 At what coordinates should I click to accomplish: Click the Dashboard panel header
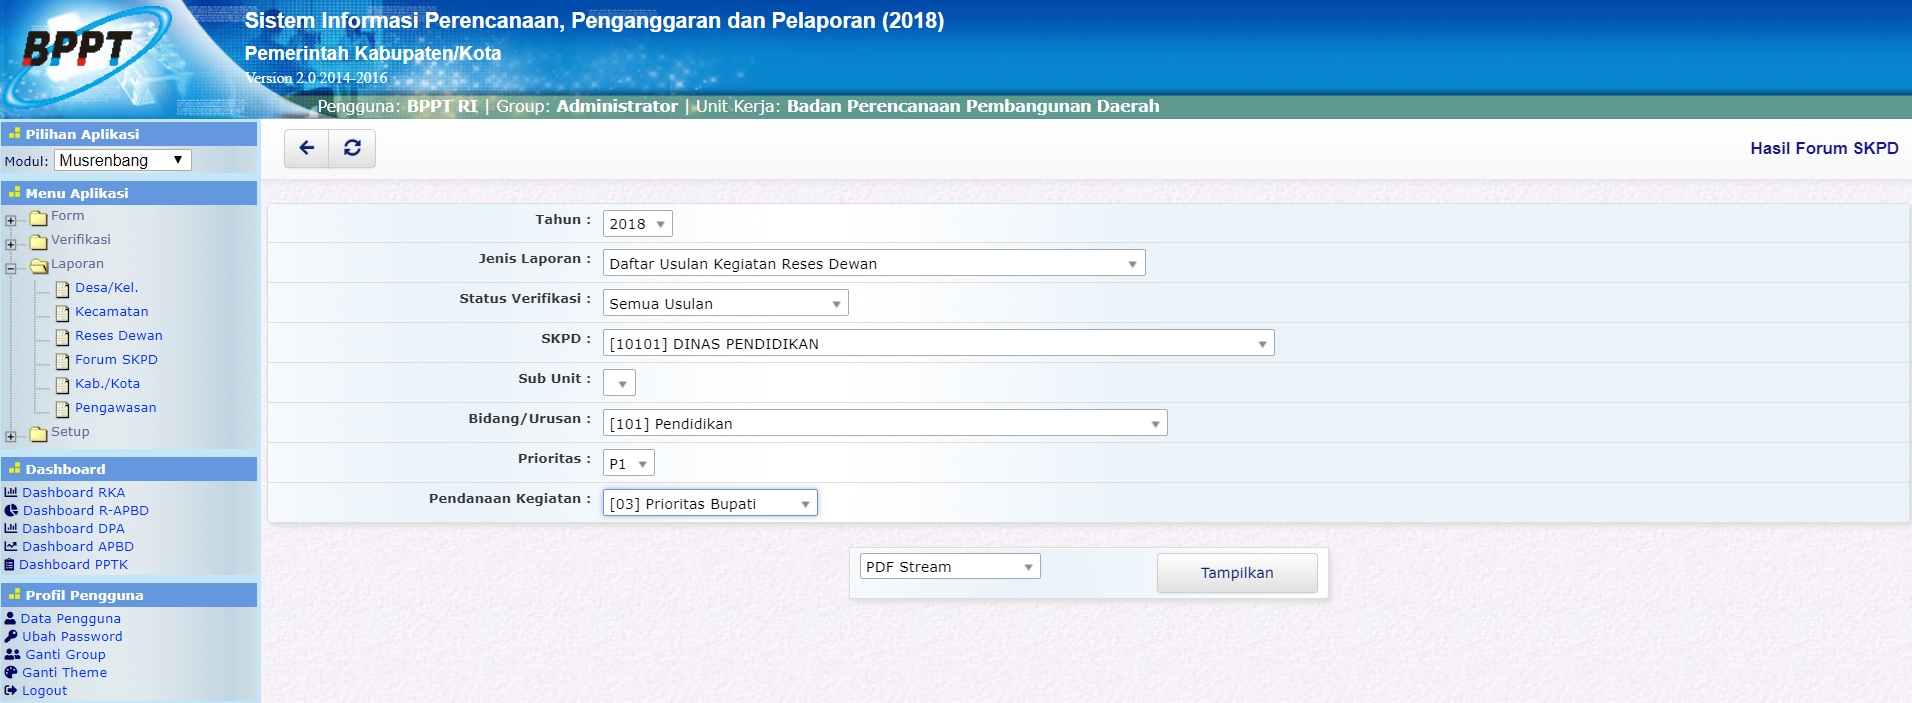coord(129,469)
